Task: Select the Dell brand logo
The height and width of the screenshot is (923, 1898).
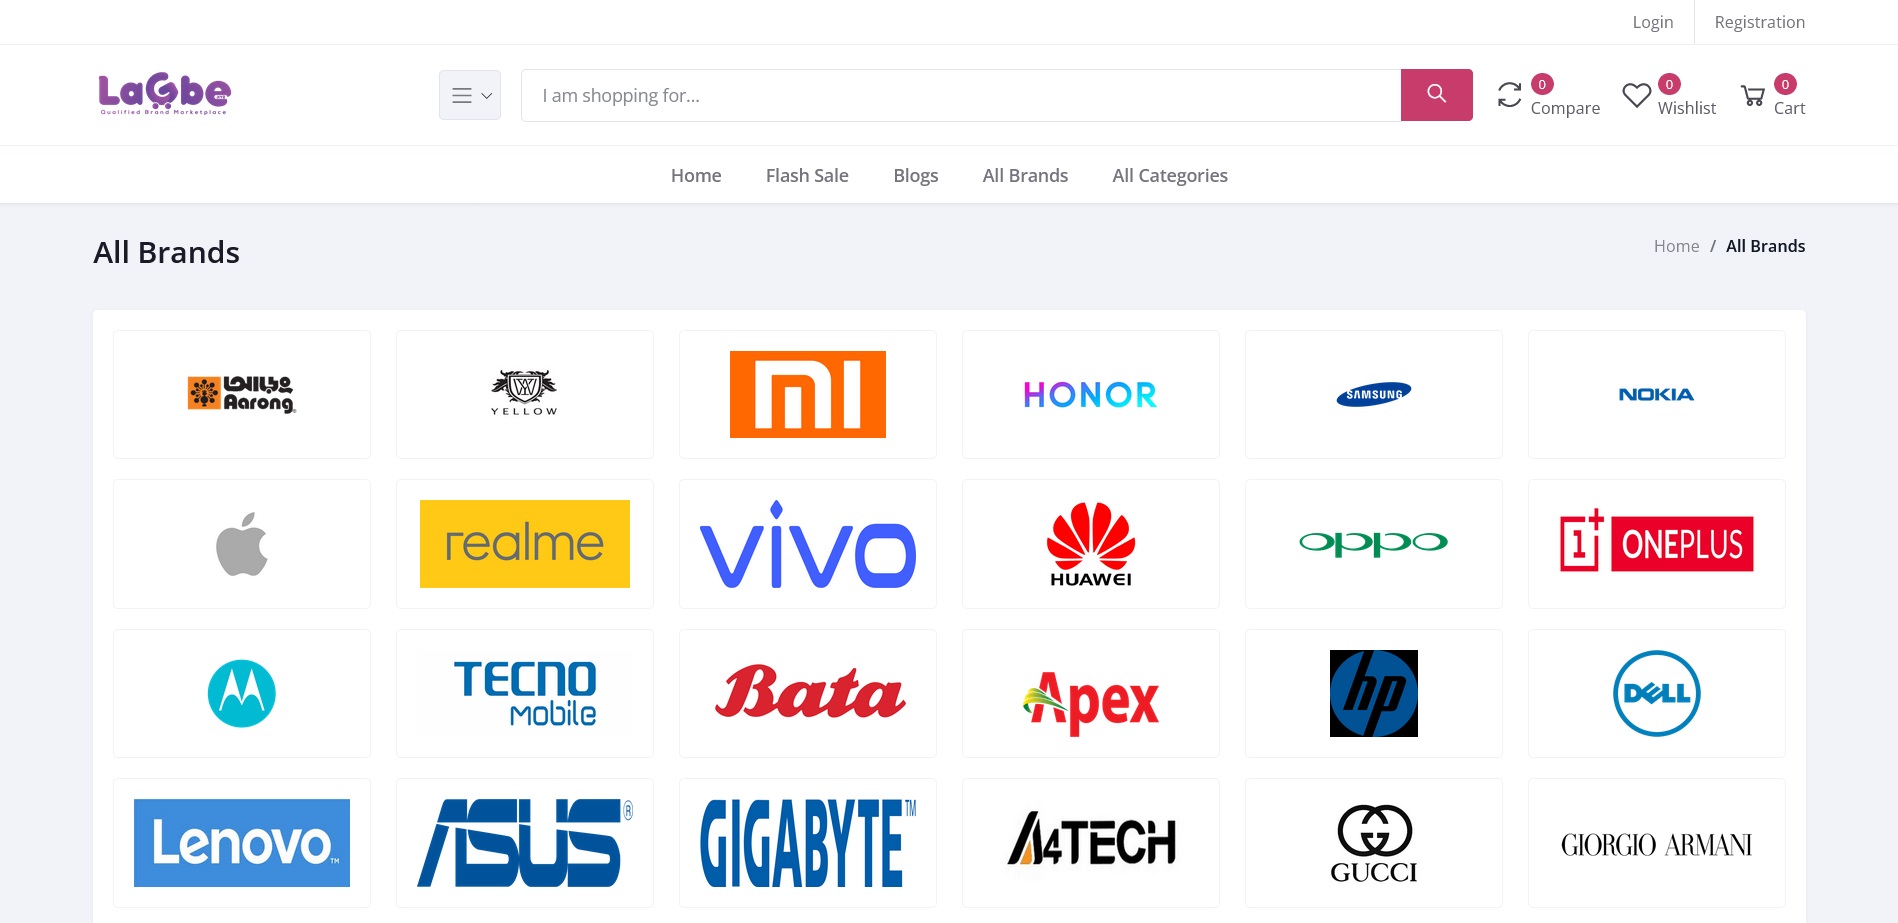Action: pos(1656,693)
